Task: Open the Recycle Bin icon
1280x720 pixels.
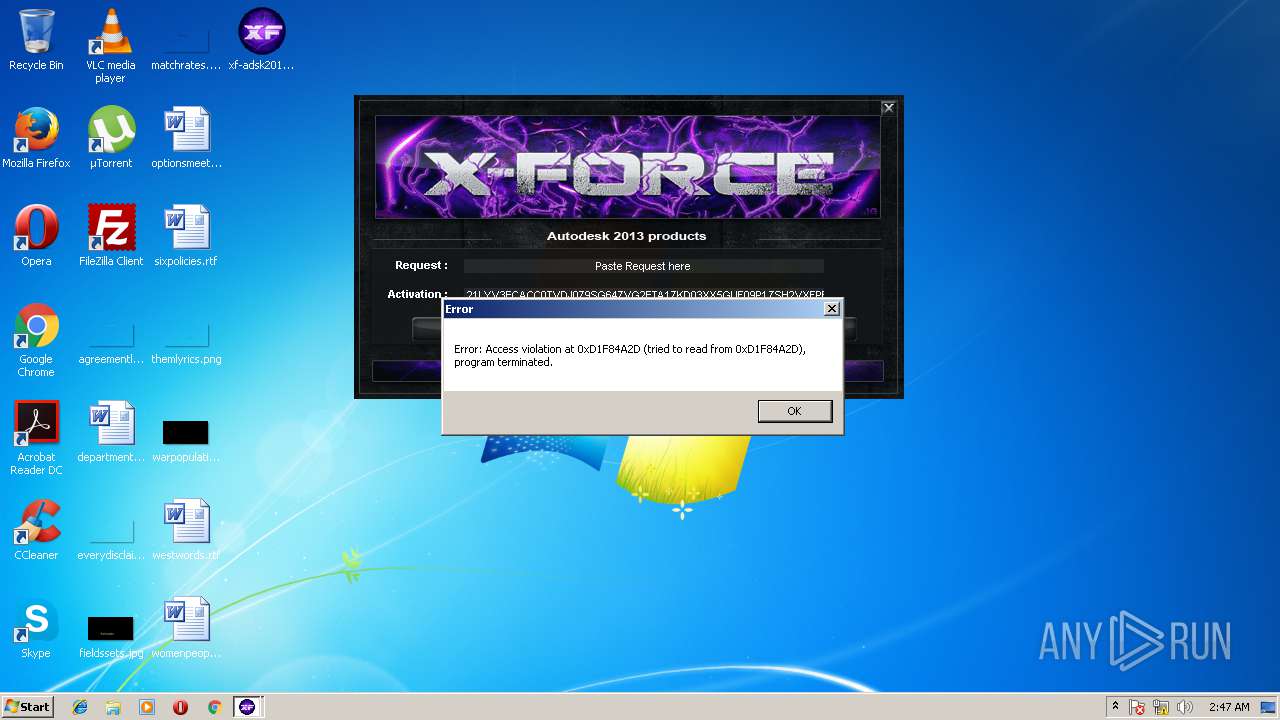Action: tap(36, 41)
